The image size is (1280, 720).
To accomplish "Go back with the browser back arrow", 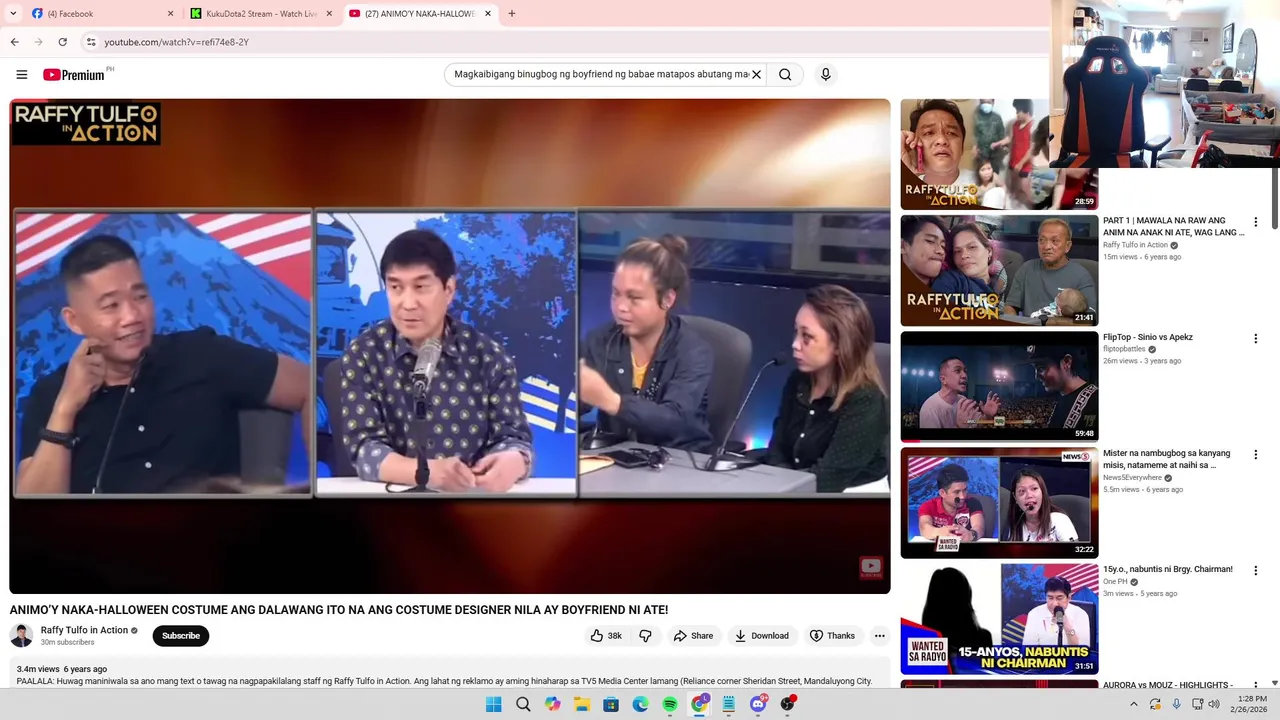I will pyautogui.click(x=14, y=42).
